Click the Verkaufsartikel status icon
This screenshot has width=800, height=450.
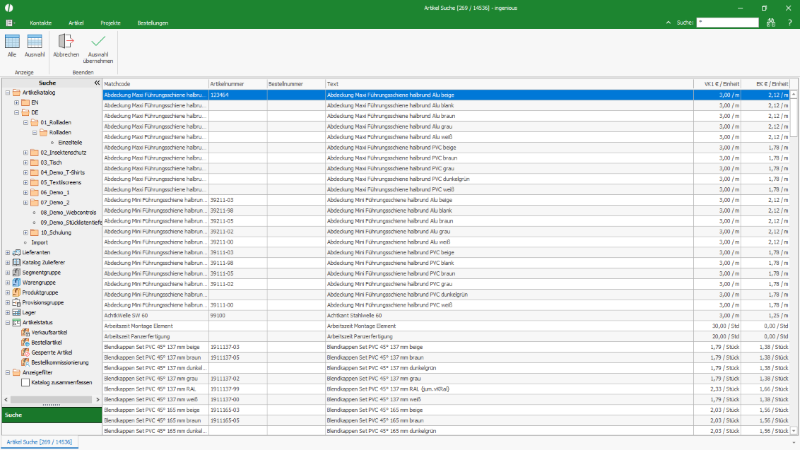pyautogui.click(x=25, y=333)
